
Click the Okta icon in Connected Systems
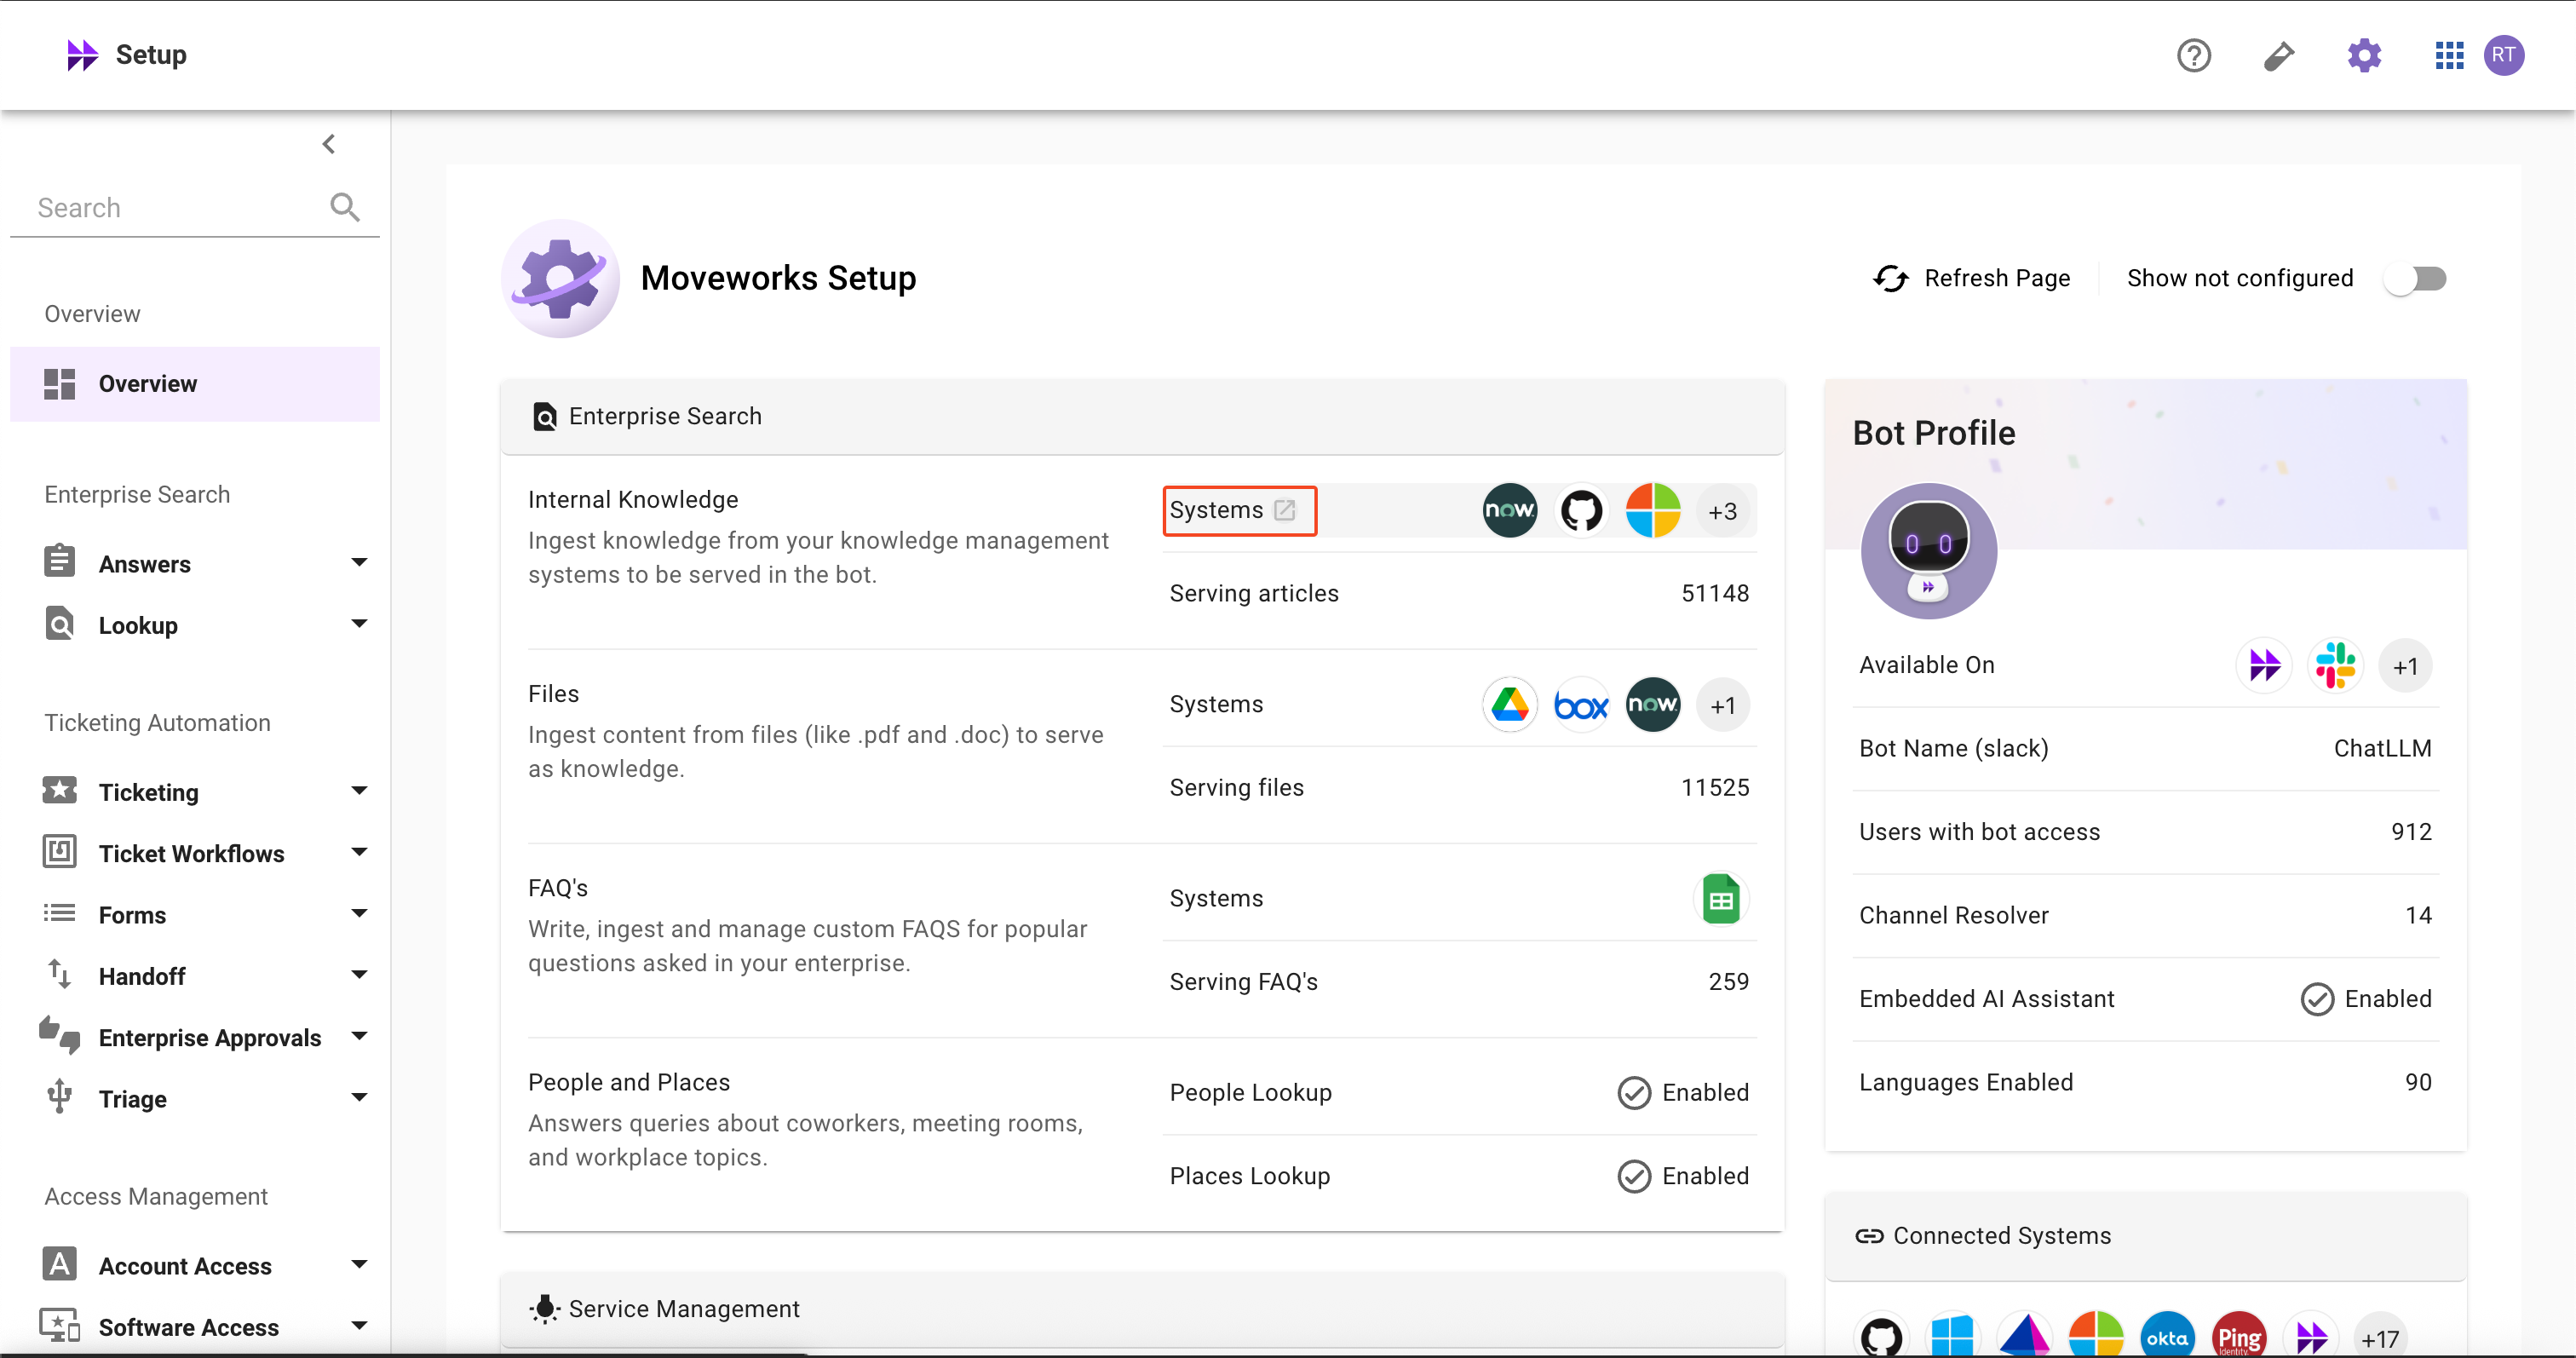(x=2167, y=1337)
